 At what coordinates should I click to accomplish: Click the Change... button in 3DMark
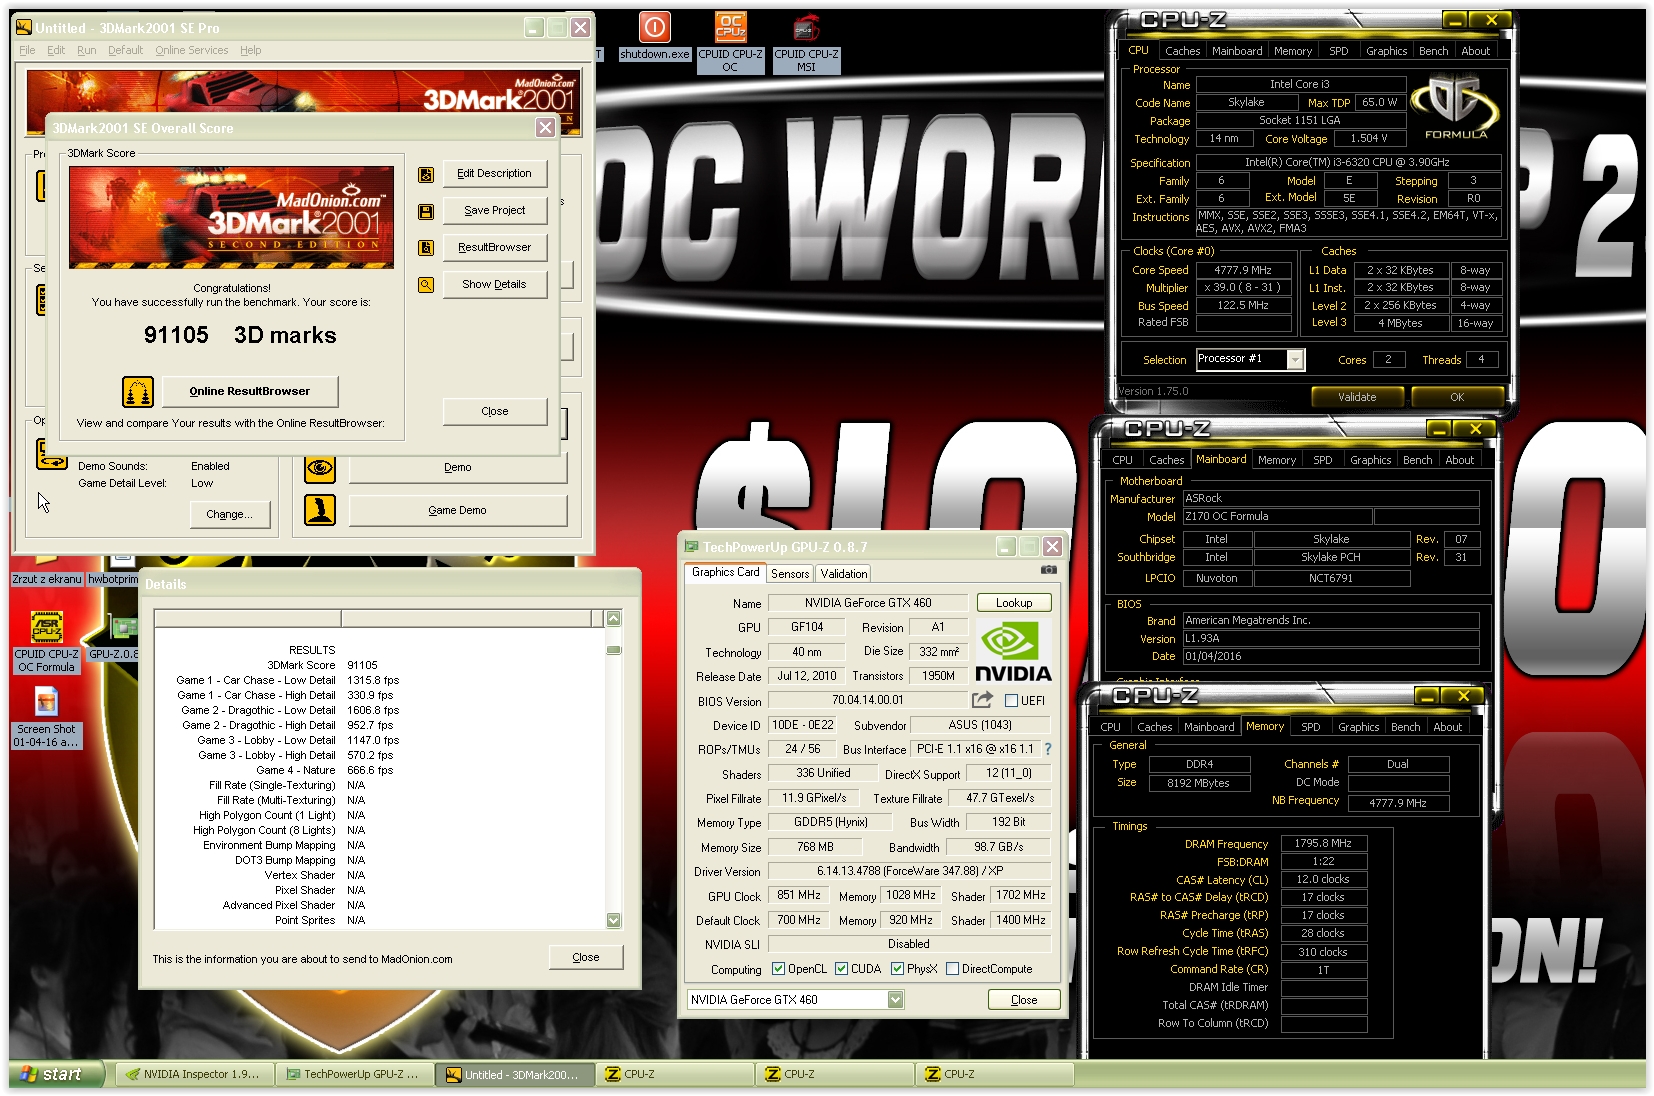click(230, 514)
